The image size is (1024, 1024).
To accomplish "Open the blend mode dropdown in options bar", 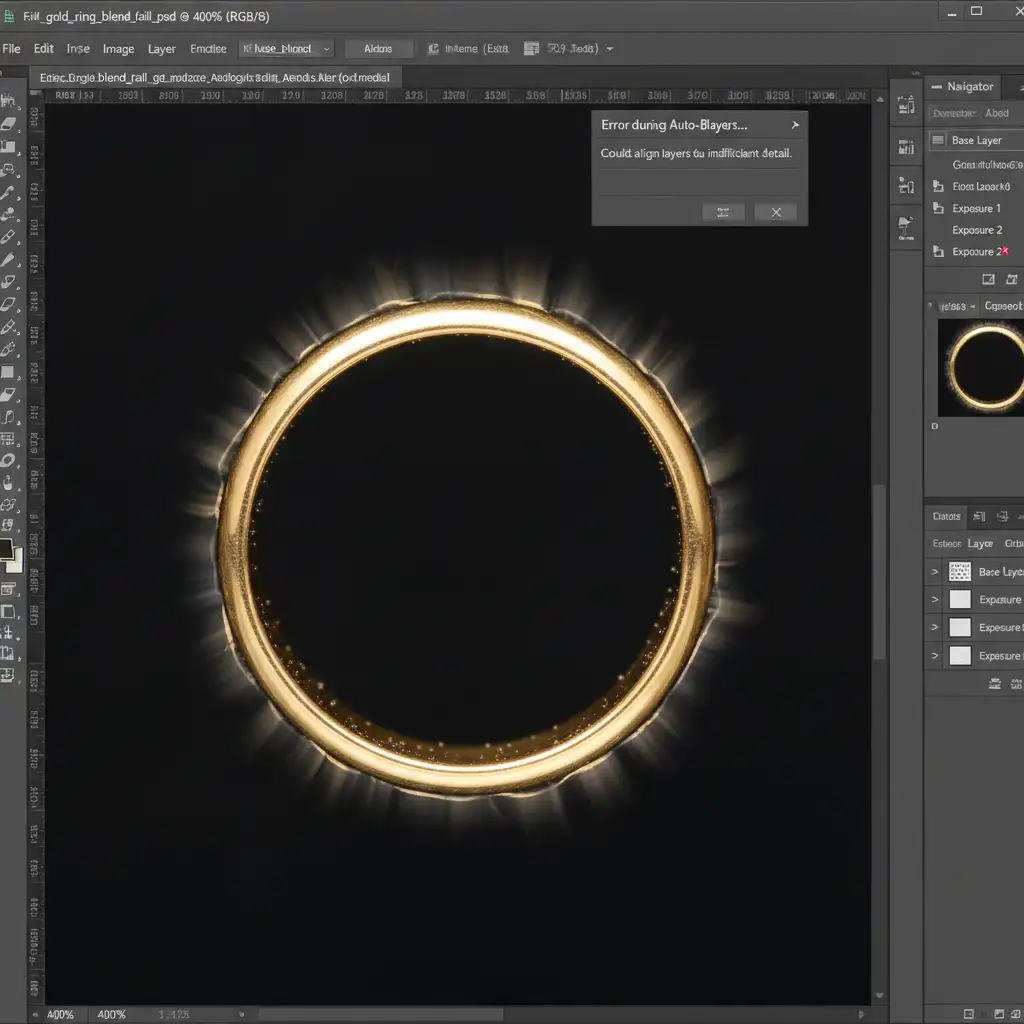I will click(x=286, y=48).
